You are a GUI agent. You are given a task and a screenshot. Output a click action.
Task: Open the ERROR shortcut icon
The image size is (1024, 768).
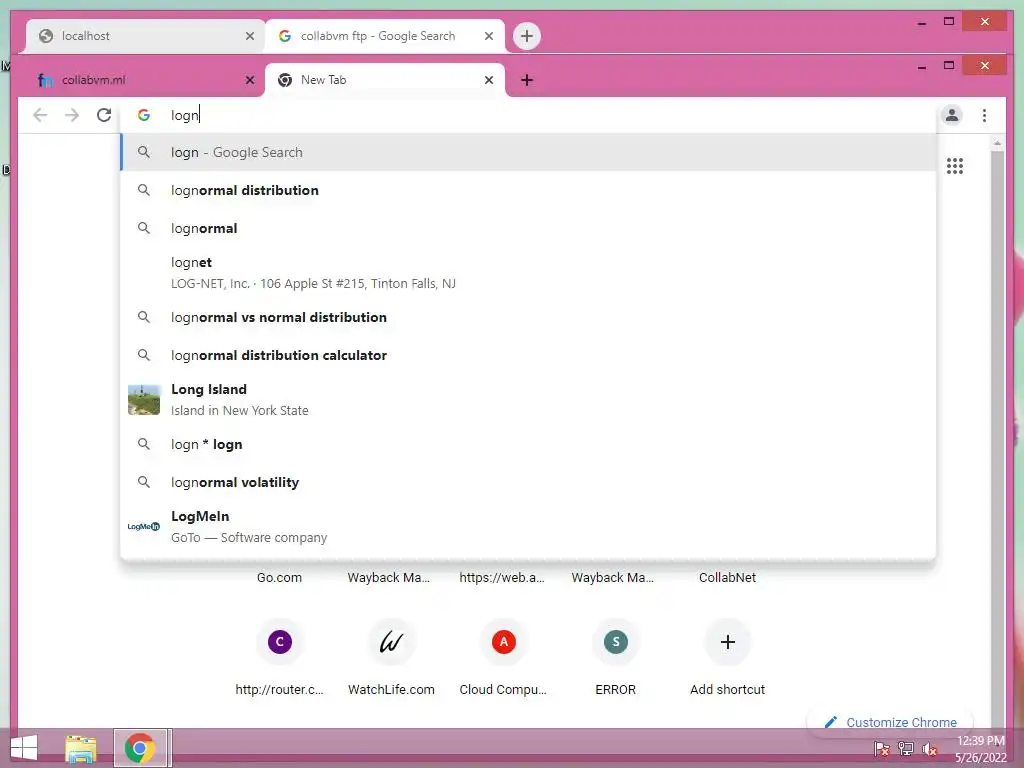point(616,642)
